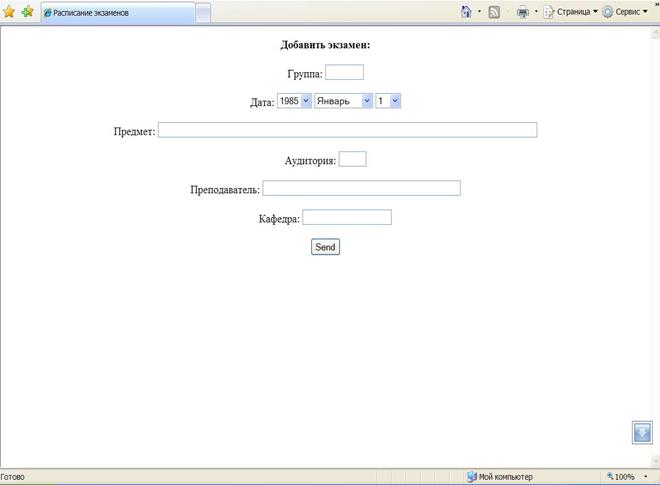Click into the Предмет text field
Screen dimensions: 660x485
click(347, 130)
